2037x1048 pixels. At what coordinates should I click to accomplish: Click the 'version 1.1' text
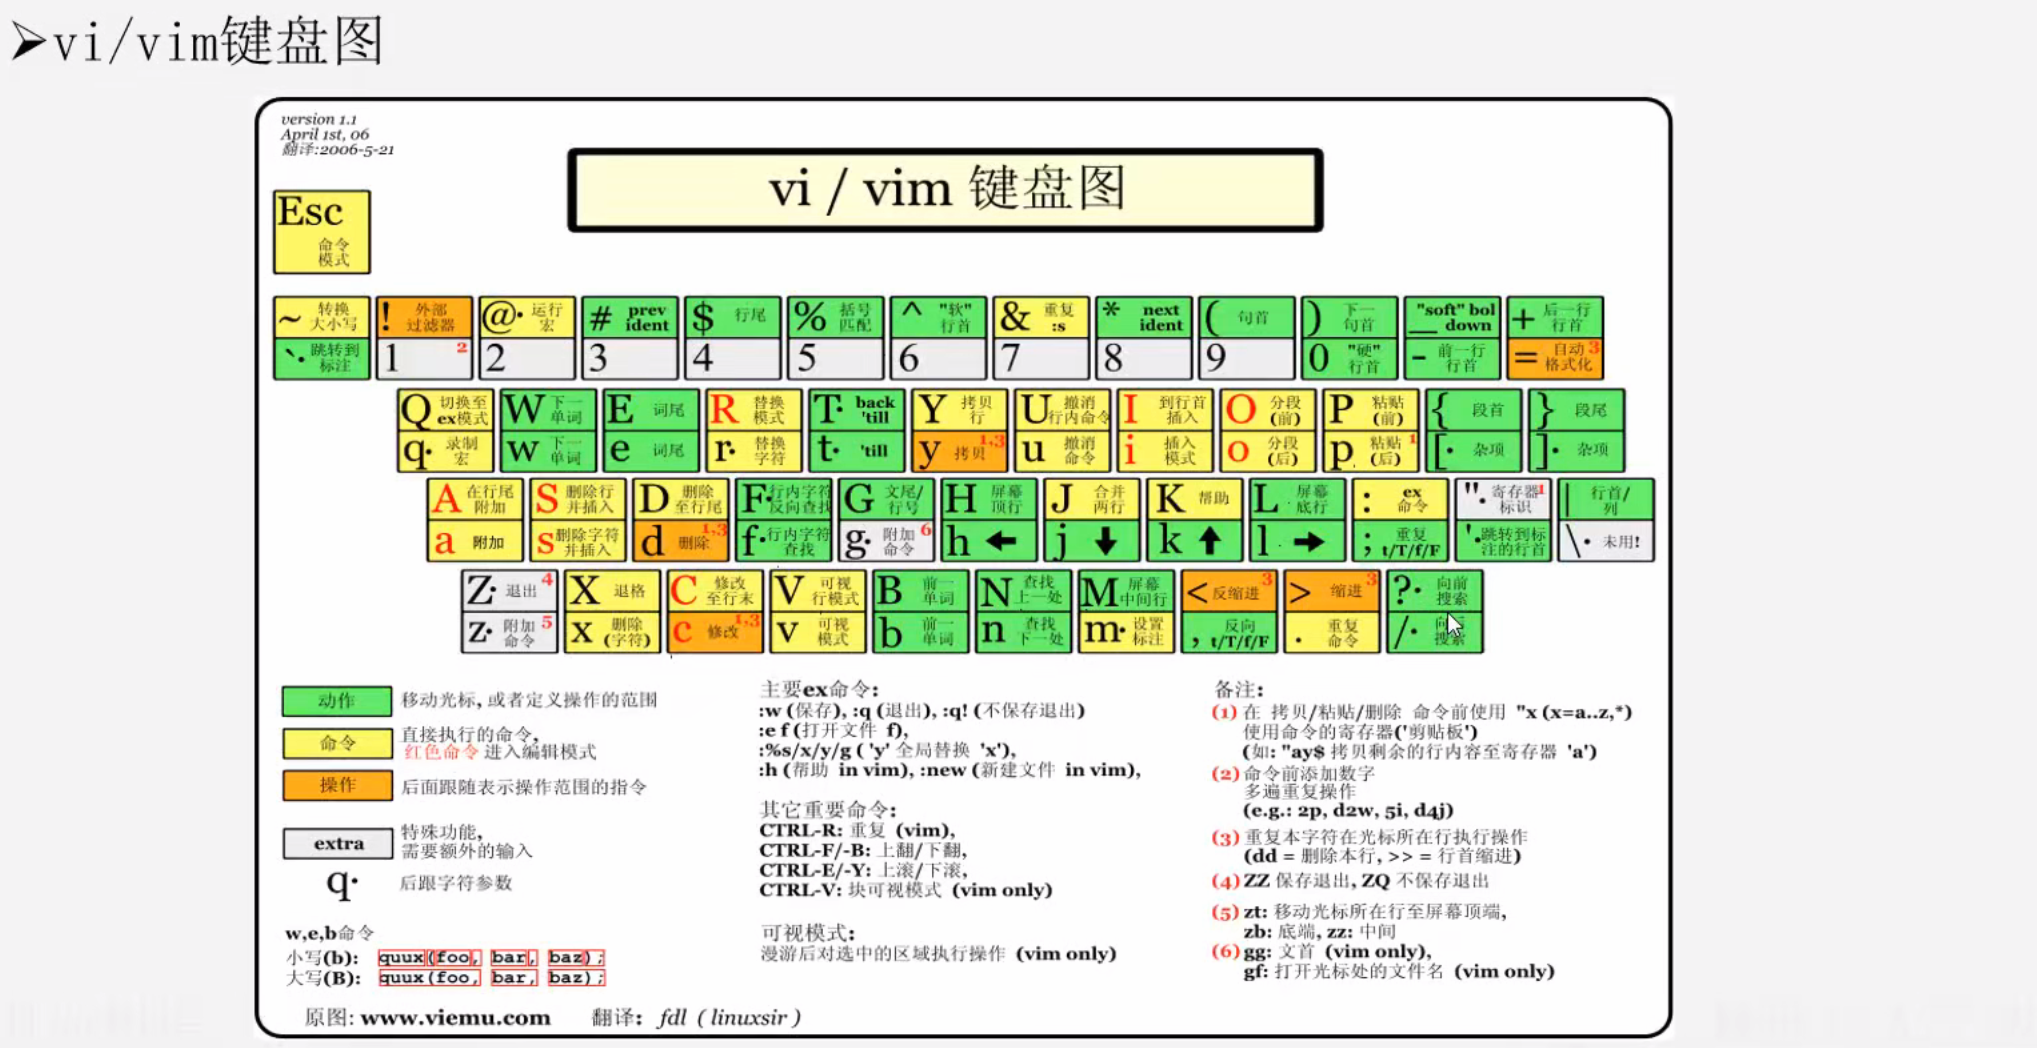[319, 119]
